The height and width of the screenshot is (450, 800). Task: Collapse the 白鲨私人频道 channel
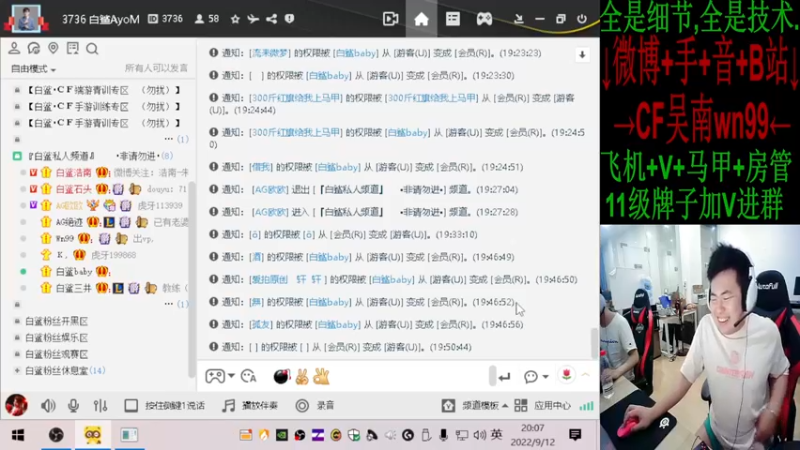(x=17, y=156)
